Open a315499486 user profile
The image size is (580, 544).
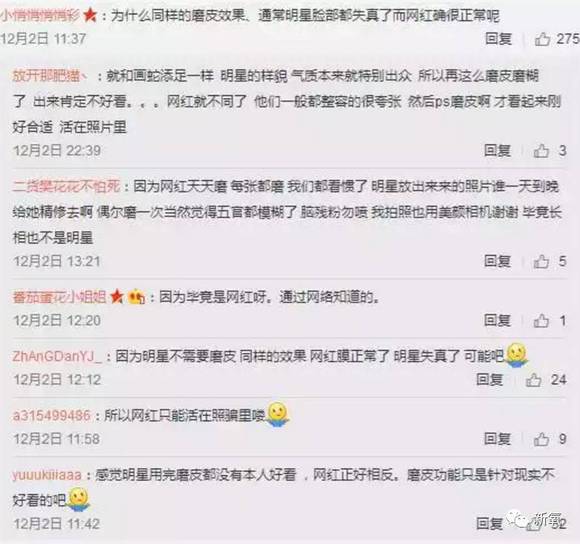52,416
